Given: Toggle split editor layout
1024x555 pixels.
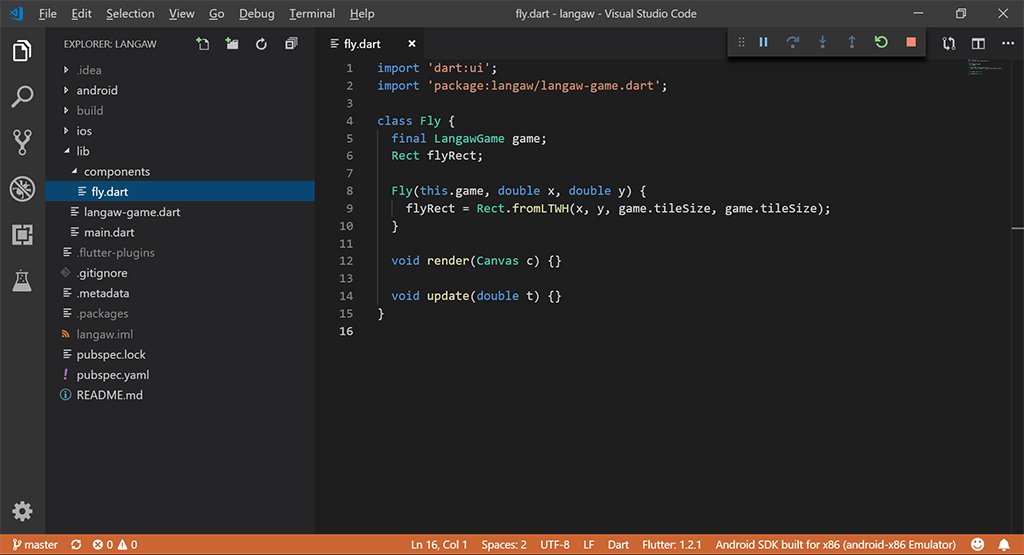Looking at the screenshot, I should click(x=978, y=44).
